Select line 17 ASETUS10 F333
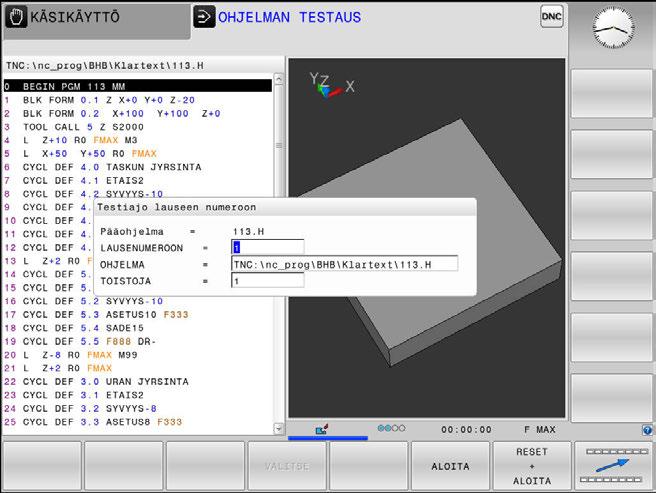This screenshot has width=656, height=493. point(138,314)
